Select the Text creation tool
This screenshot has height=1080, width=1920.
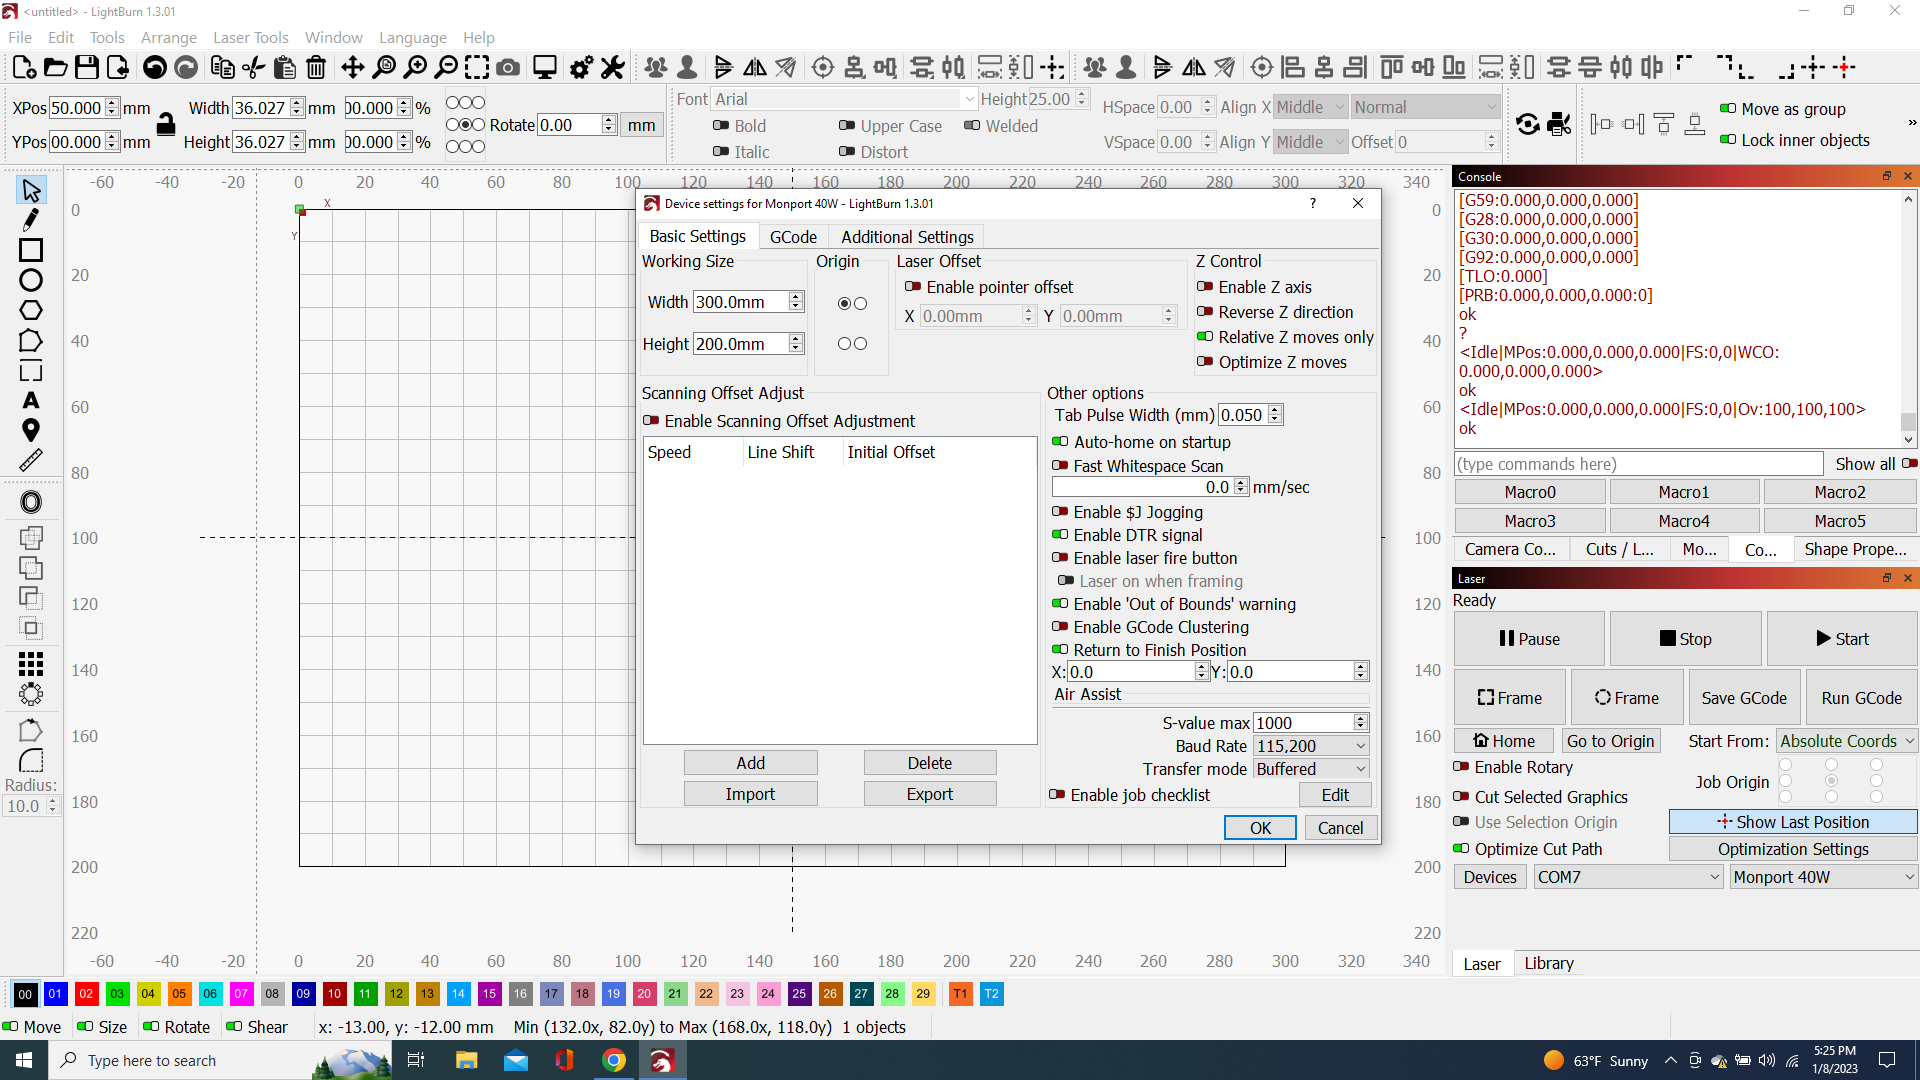coord(31,401)
